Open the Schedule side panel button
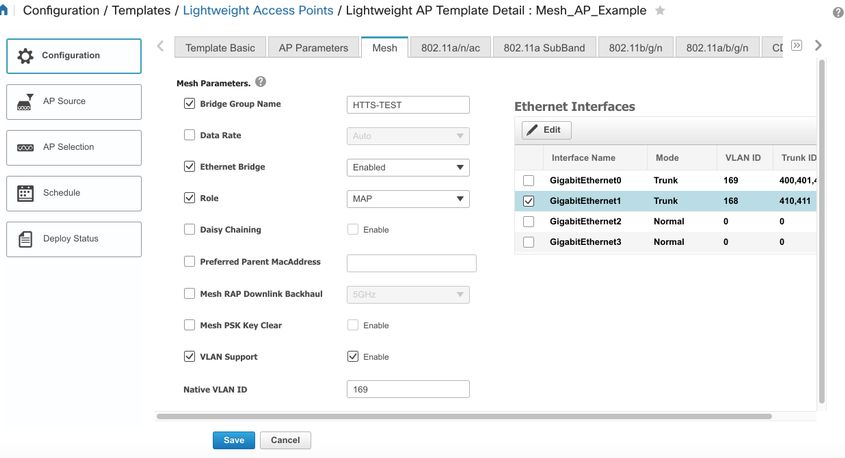 point(74,193)
